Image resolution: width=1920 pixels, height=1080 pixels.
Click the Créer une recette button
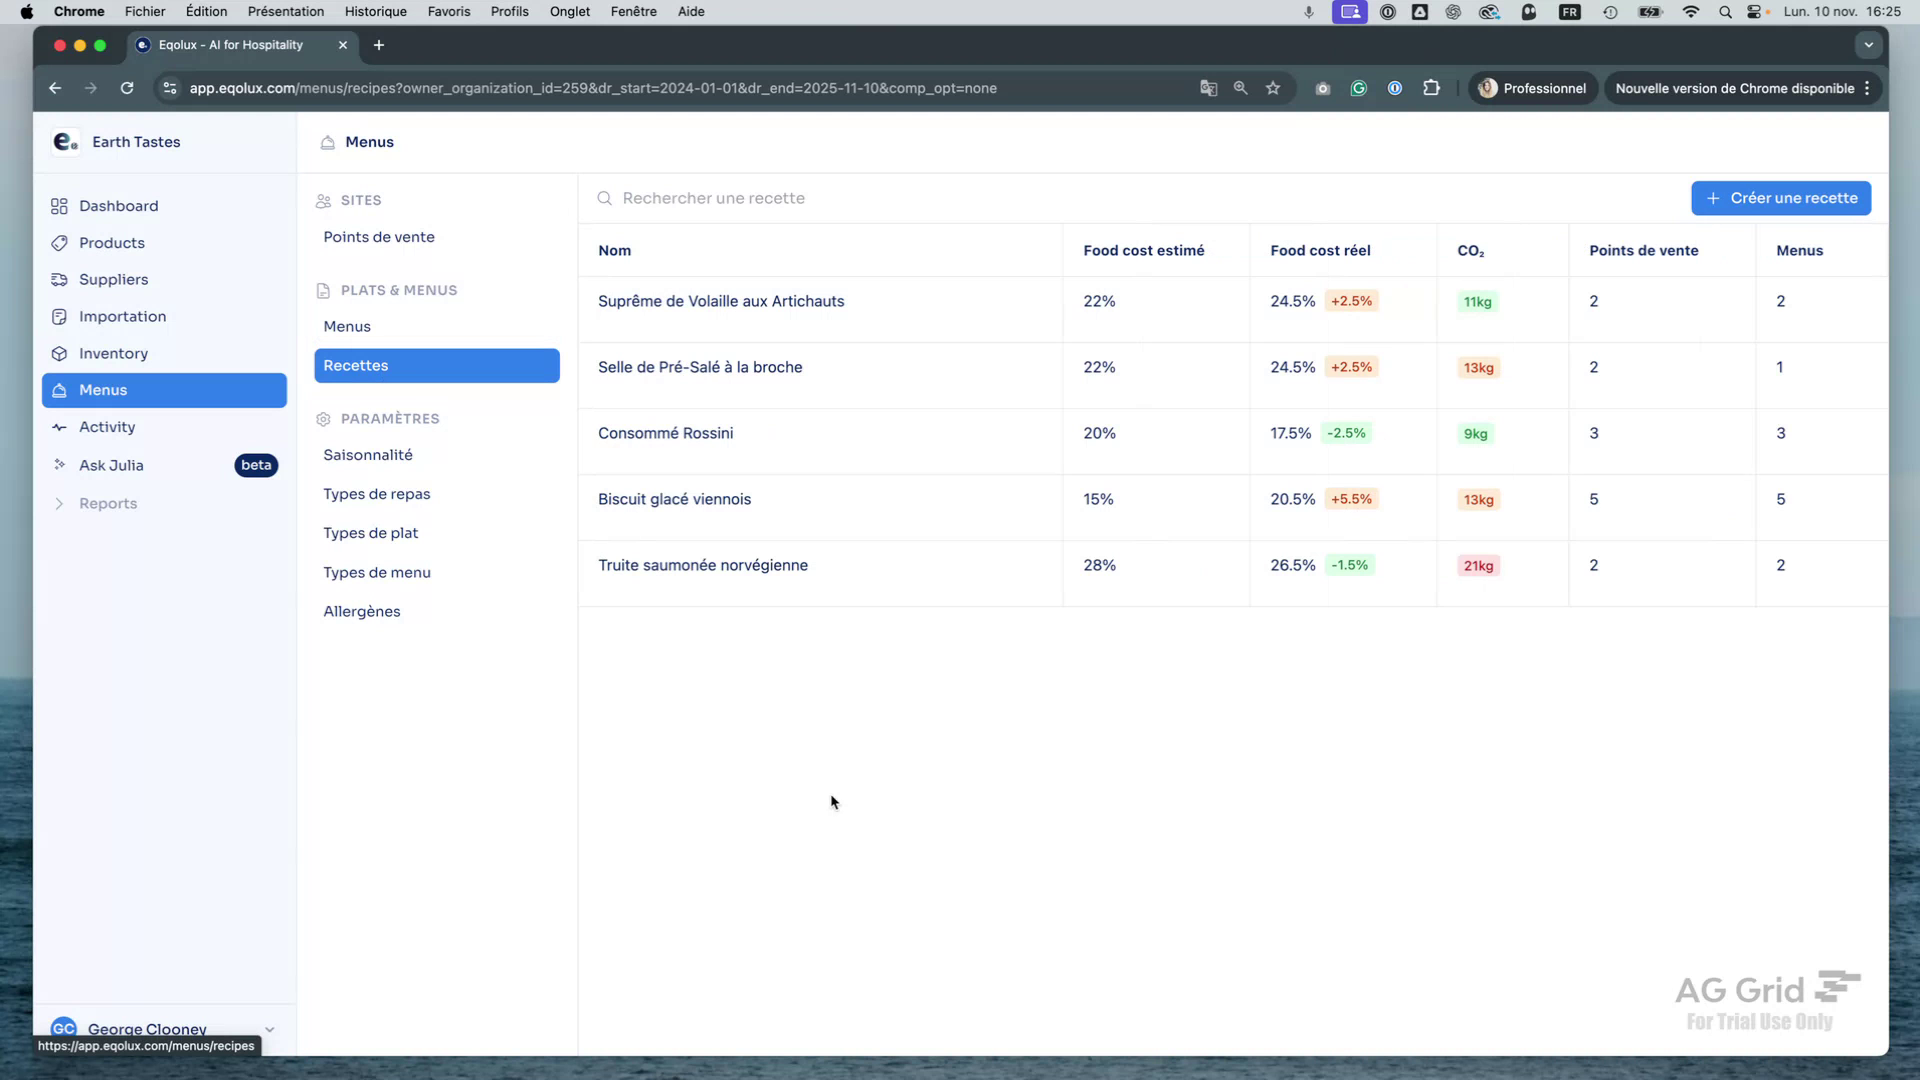(x=1781, y=198)
